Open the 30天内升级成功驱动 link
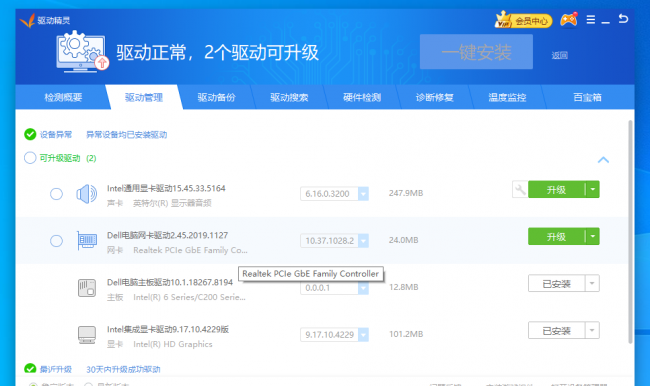This screenshot has height=386, width=650. tap(123, 369)
